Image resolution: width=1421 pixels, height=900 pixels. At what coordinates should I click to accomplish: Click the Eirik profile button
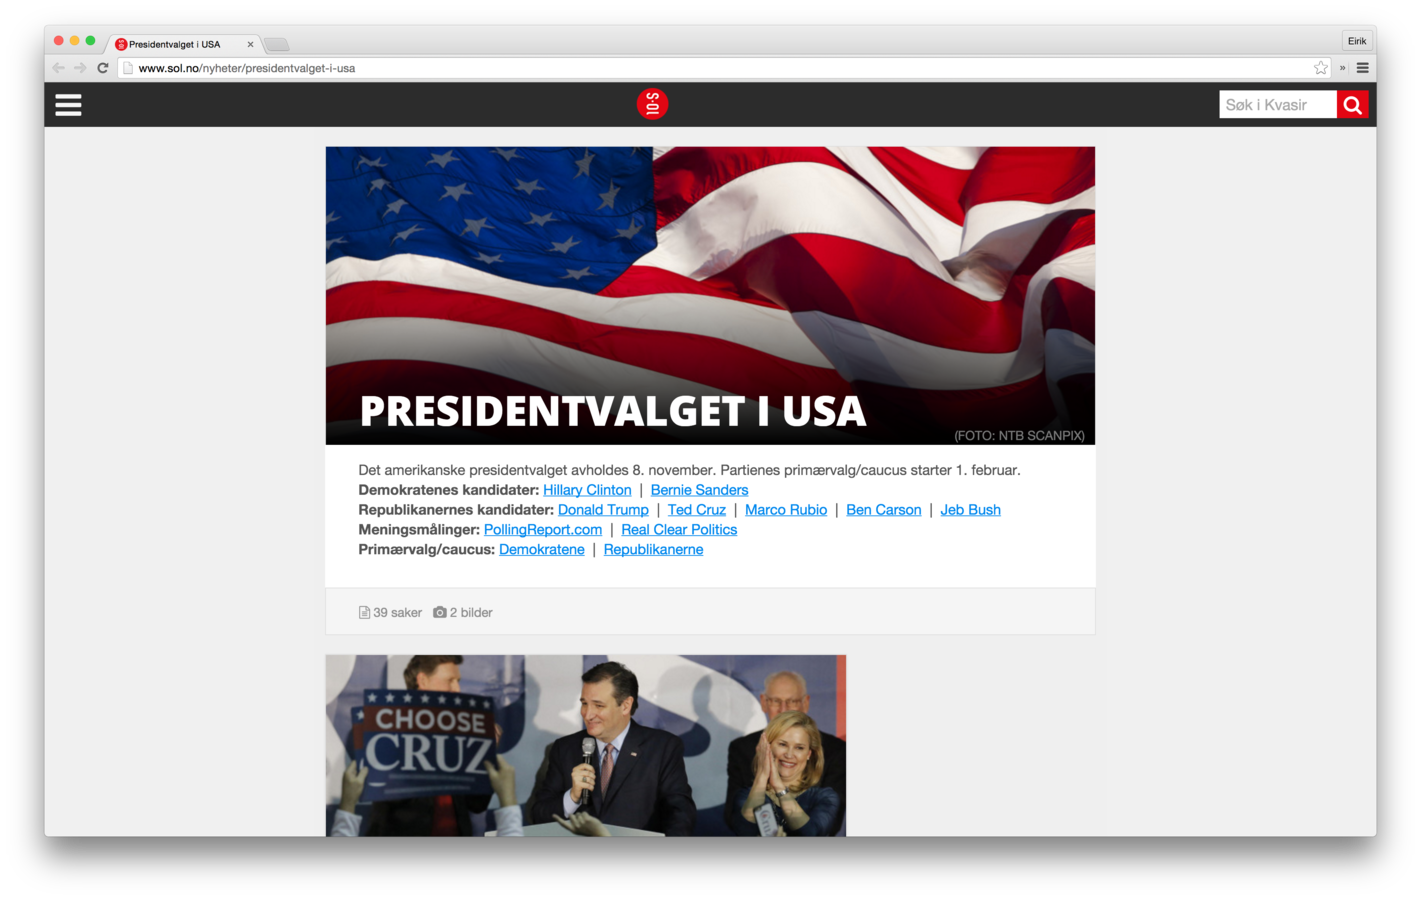(x=1357, y=41)
